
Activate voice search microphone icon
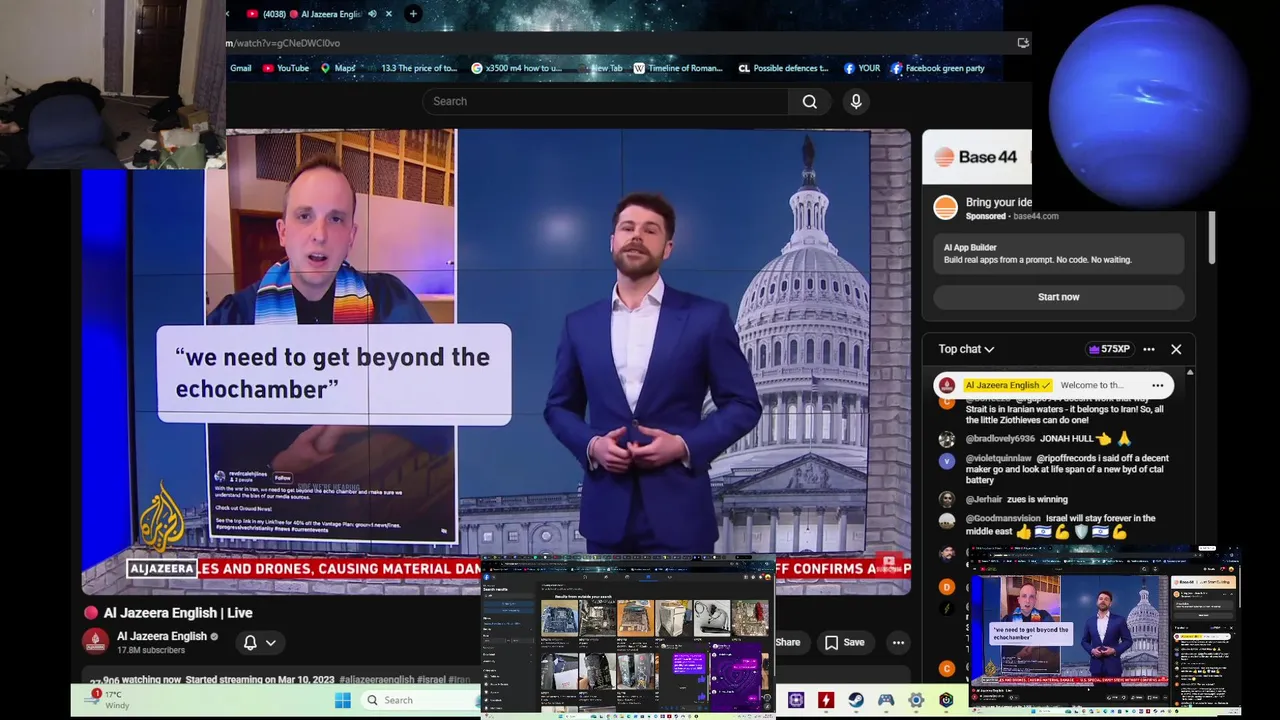coord(856,101)
